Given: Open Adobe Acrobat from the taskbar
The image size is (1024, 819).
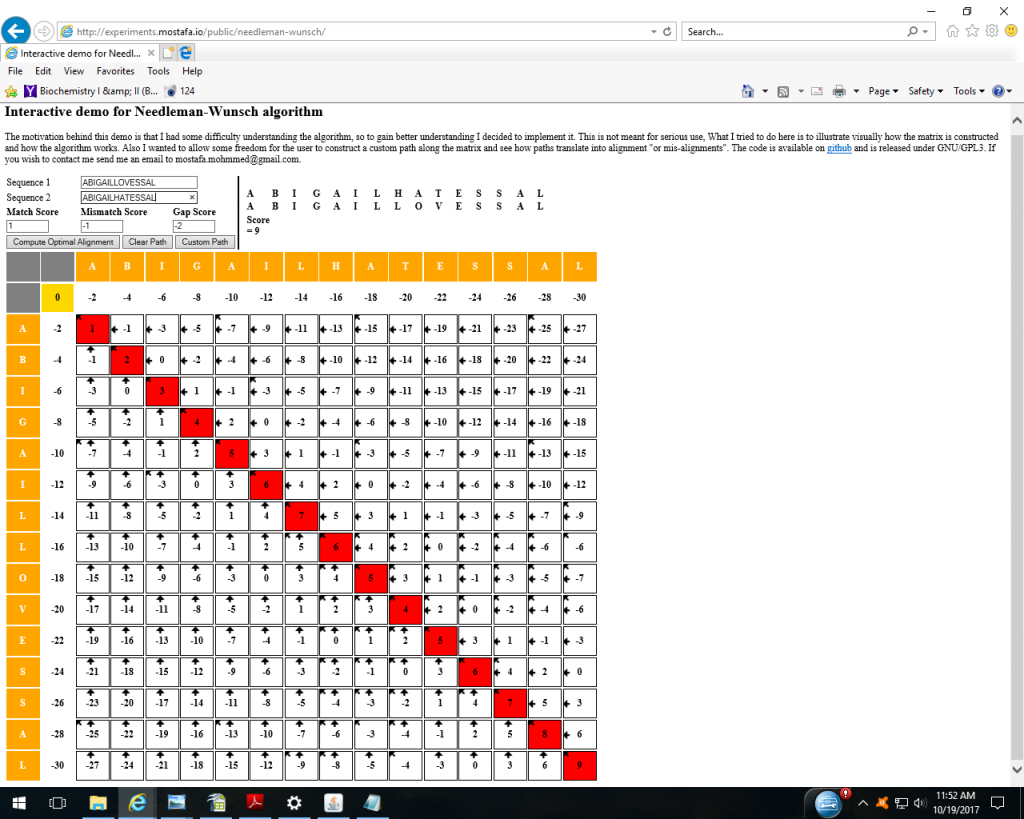Looking at the screenshot, I should (255, 802).
